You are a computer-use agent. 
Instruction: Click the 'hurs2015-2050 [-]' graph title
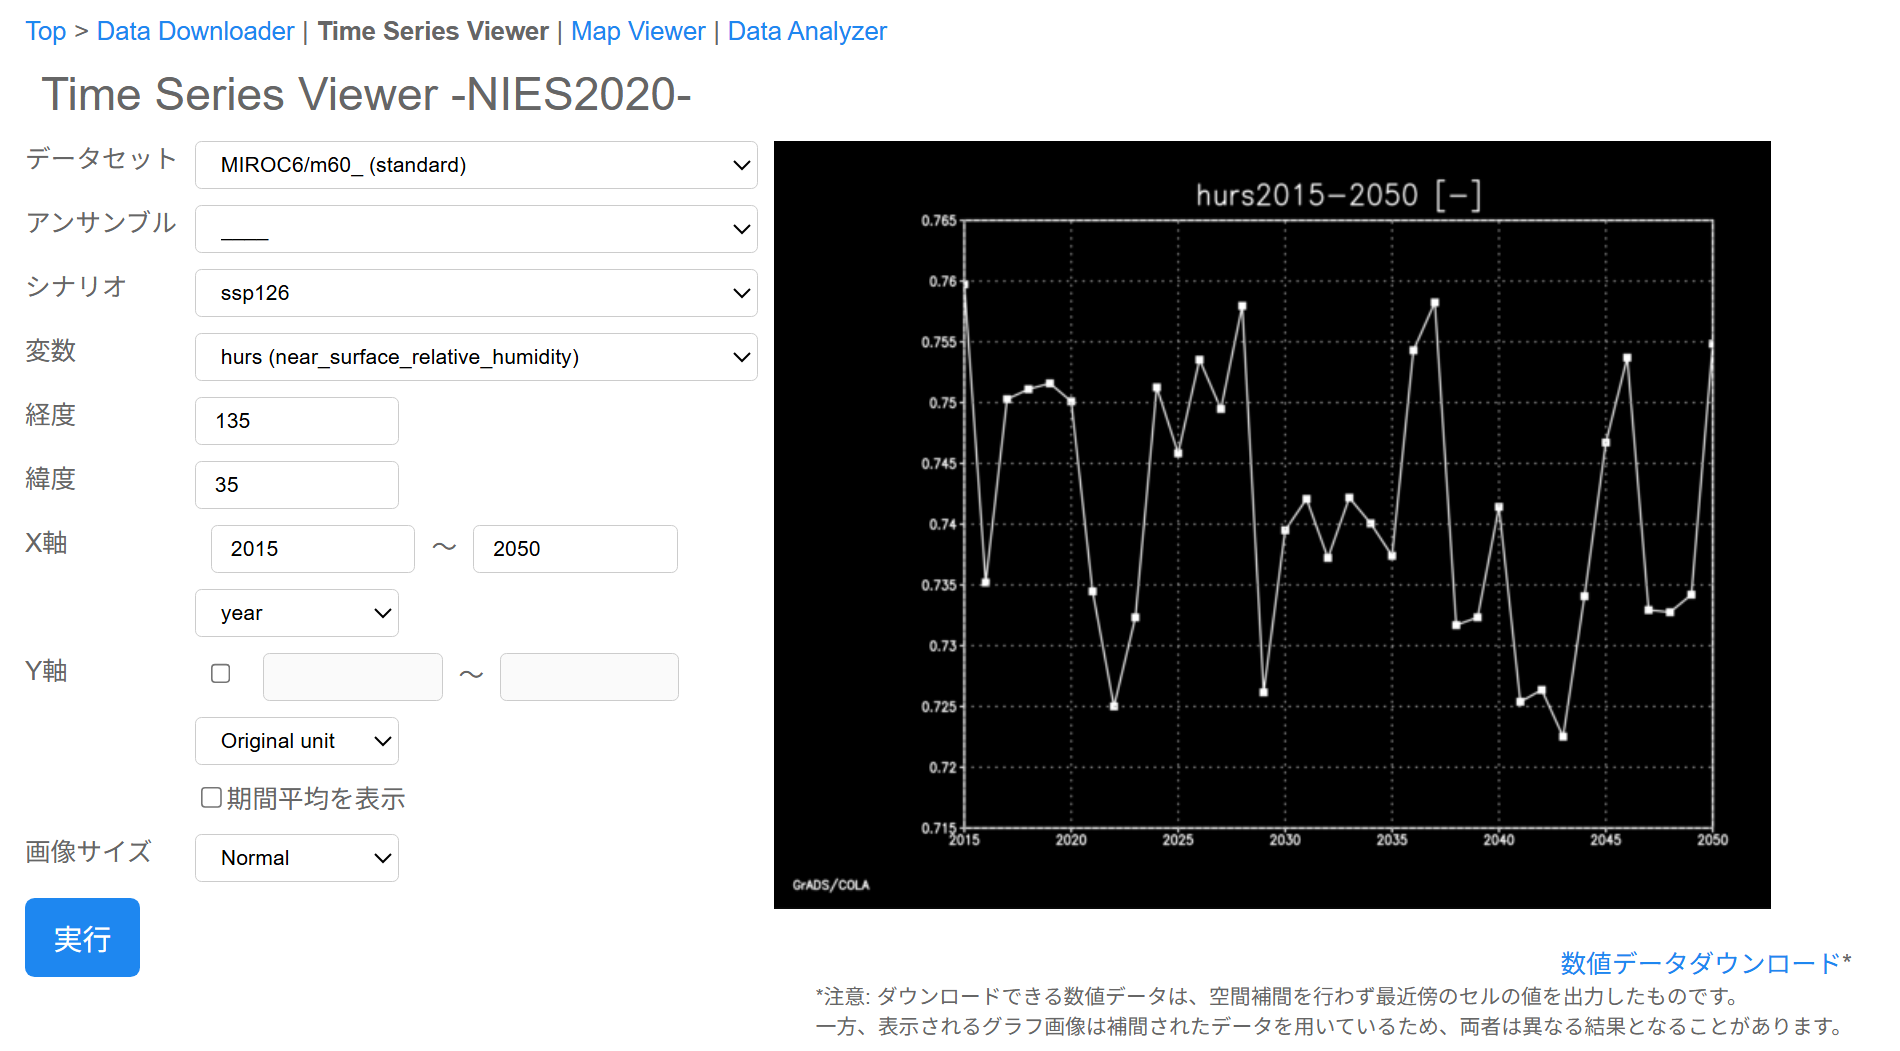click(x=1339, y=195)
